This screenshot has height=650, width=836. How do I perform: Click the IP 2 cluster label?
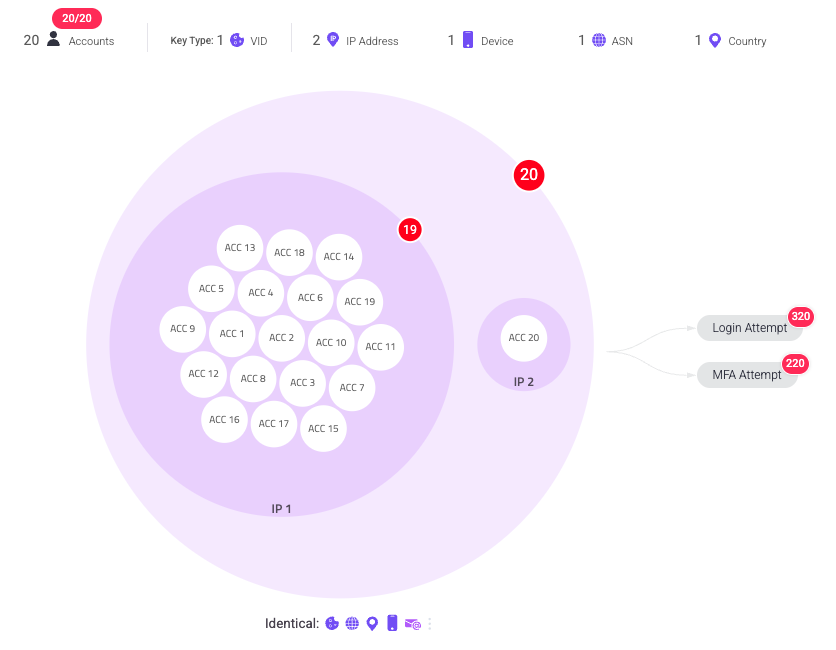(x=524, y=382)
